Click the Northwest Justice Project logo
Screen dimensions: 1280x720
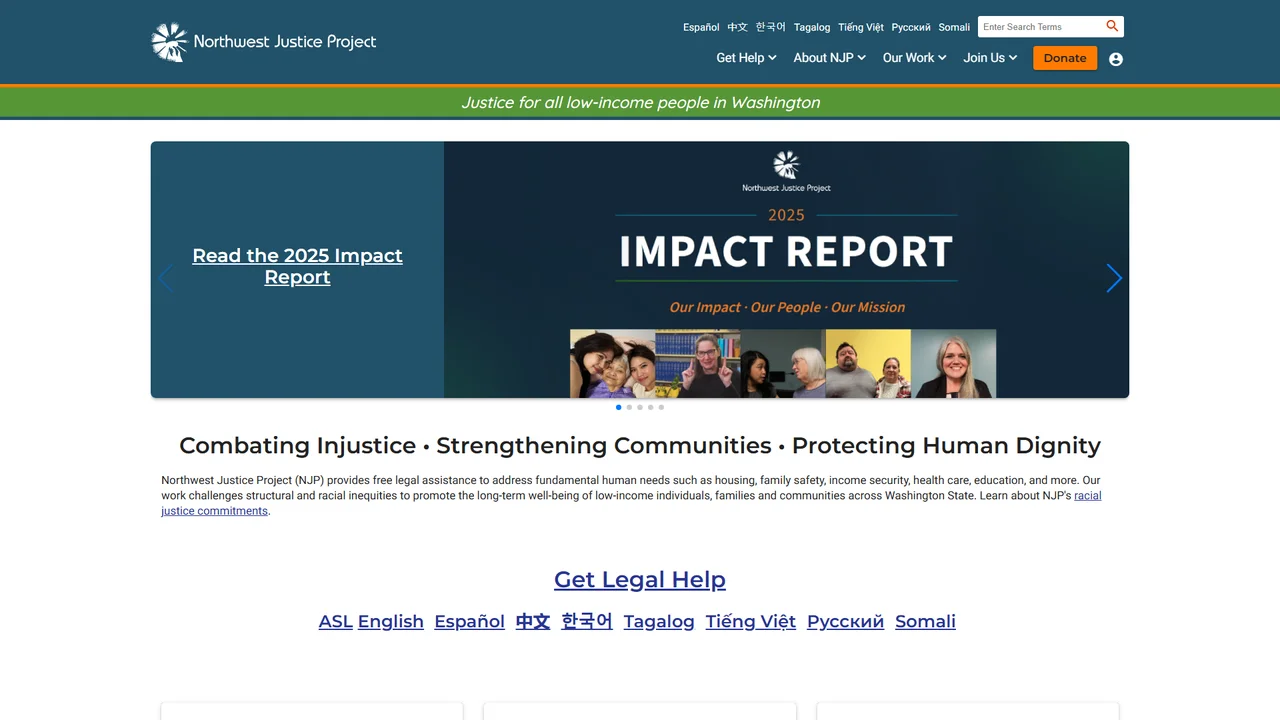tap(264, 42)
